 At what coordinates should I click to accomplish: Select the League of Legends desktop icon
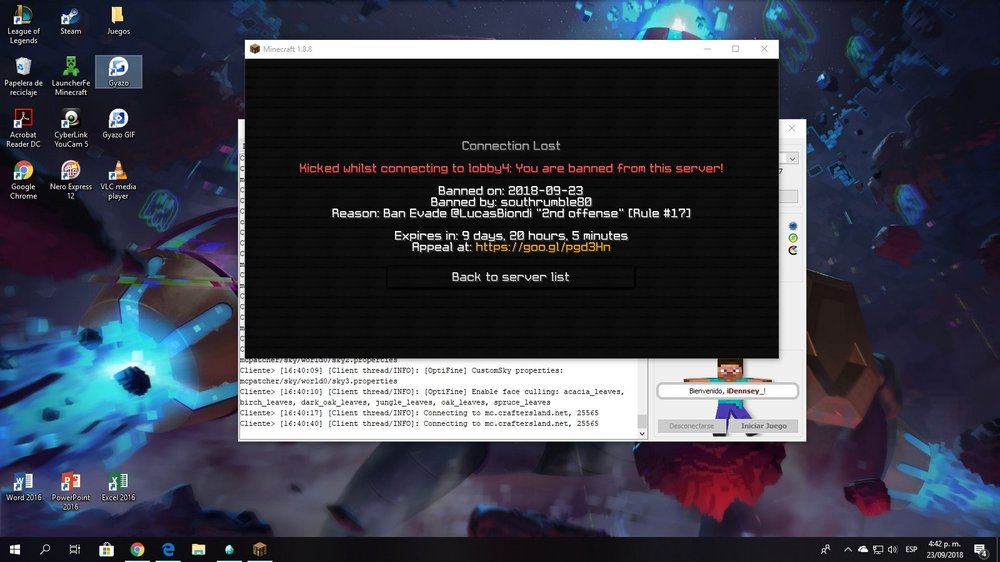(x=23, y=24)
